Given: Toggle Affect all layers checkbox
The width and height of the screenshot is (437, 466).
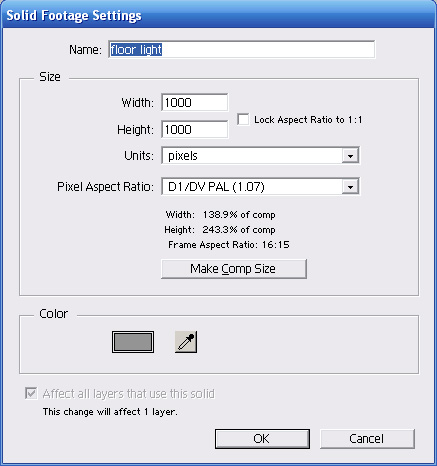Looking at the screenshot, I should tap(31, 393).
